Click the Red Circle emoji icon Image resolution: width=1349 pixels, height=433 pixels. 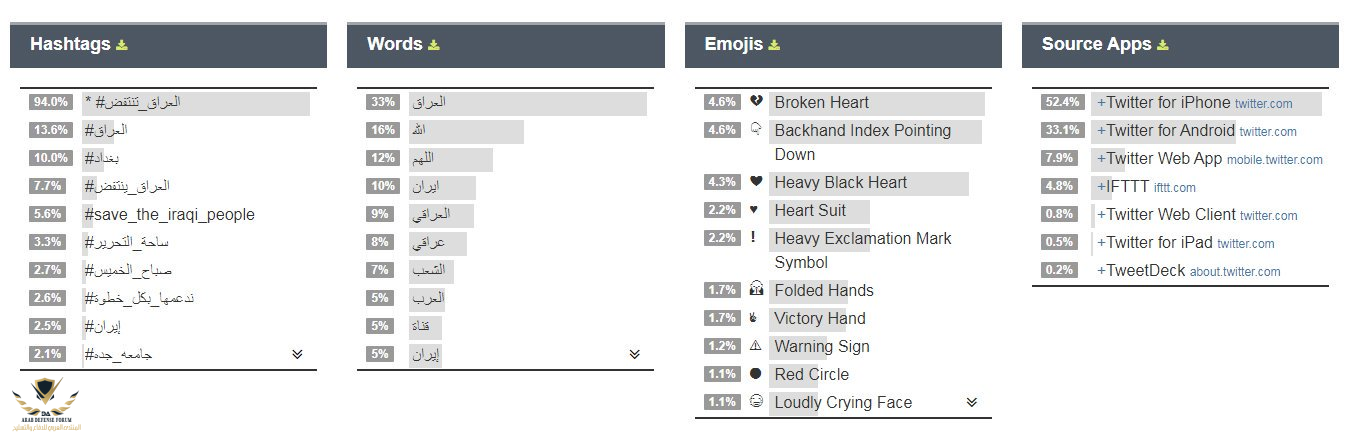[x=757, y=374]
